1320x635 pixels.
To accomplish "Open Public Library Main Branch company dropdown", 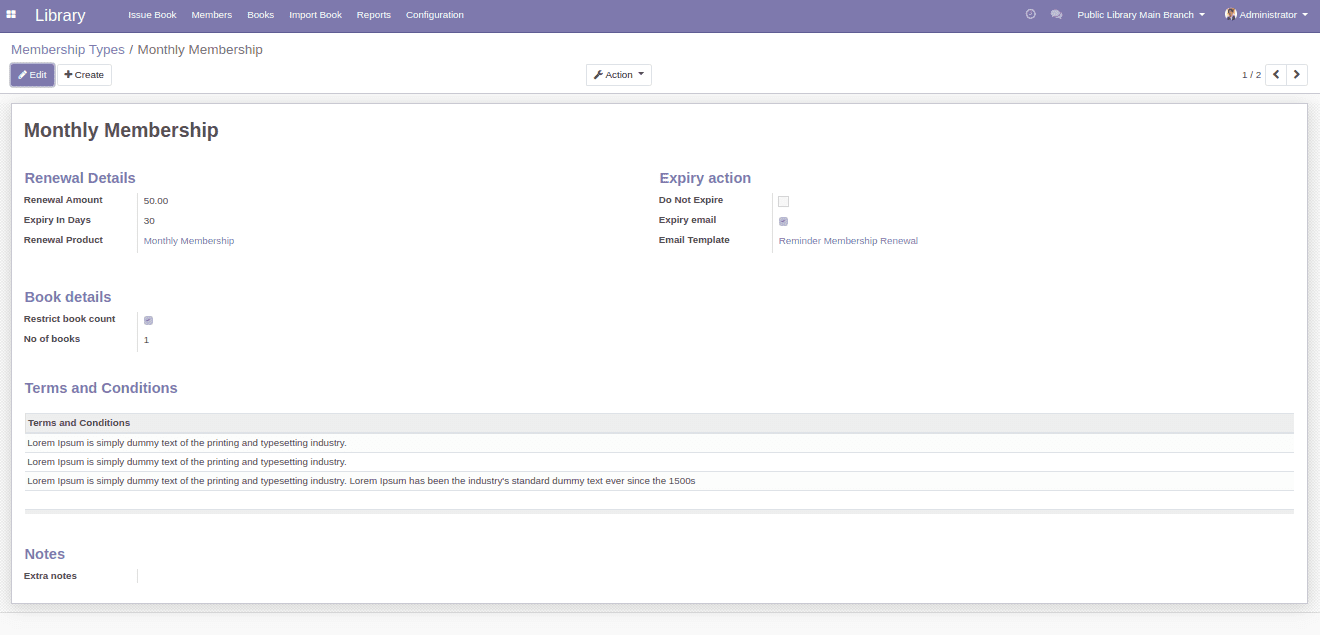I will [1141, 15].
